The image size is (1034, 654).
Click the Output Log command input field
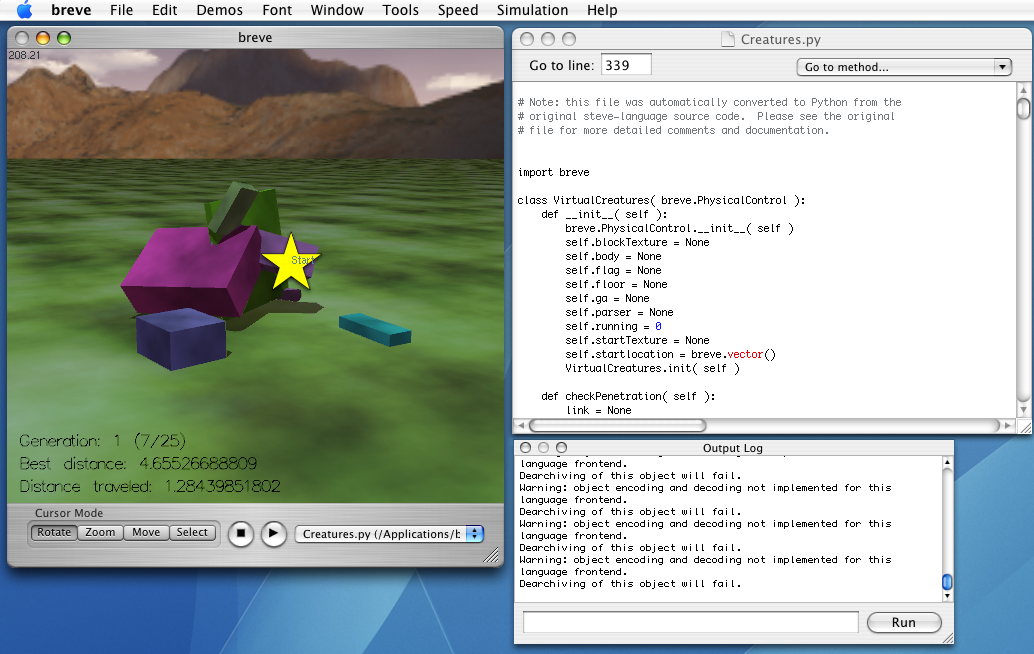tap(690, 622)
